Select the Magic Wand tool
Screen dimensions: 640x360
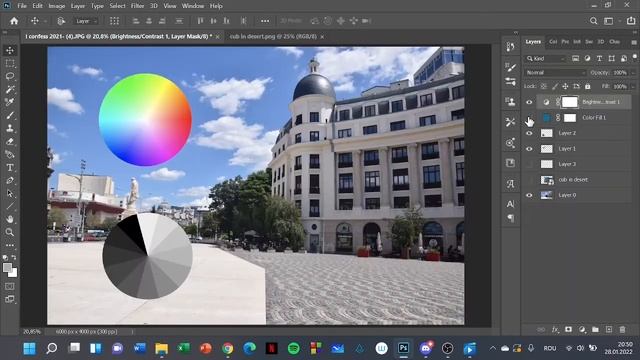10,89
